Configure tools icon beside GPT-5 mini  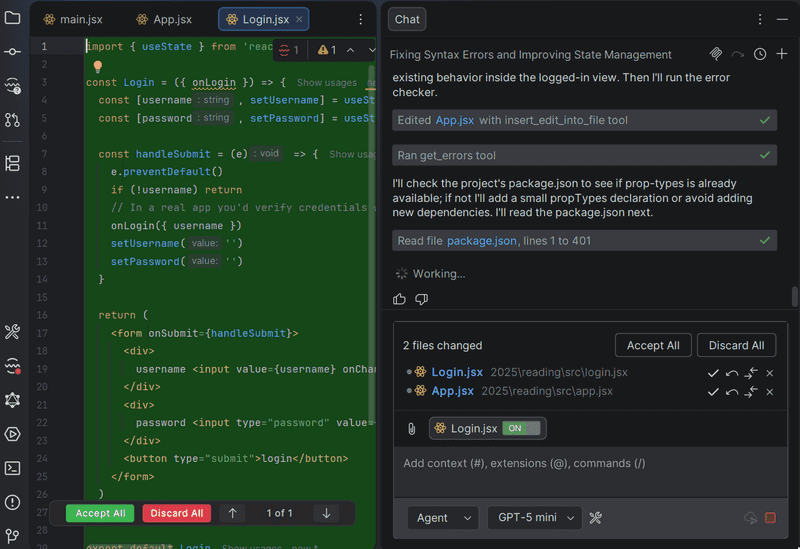595,518
